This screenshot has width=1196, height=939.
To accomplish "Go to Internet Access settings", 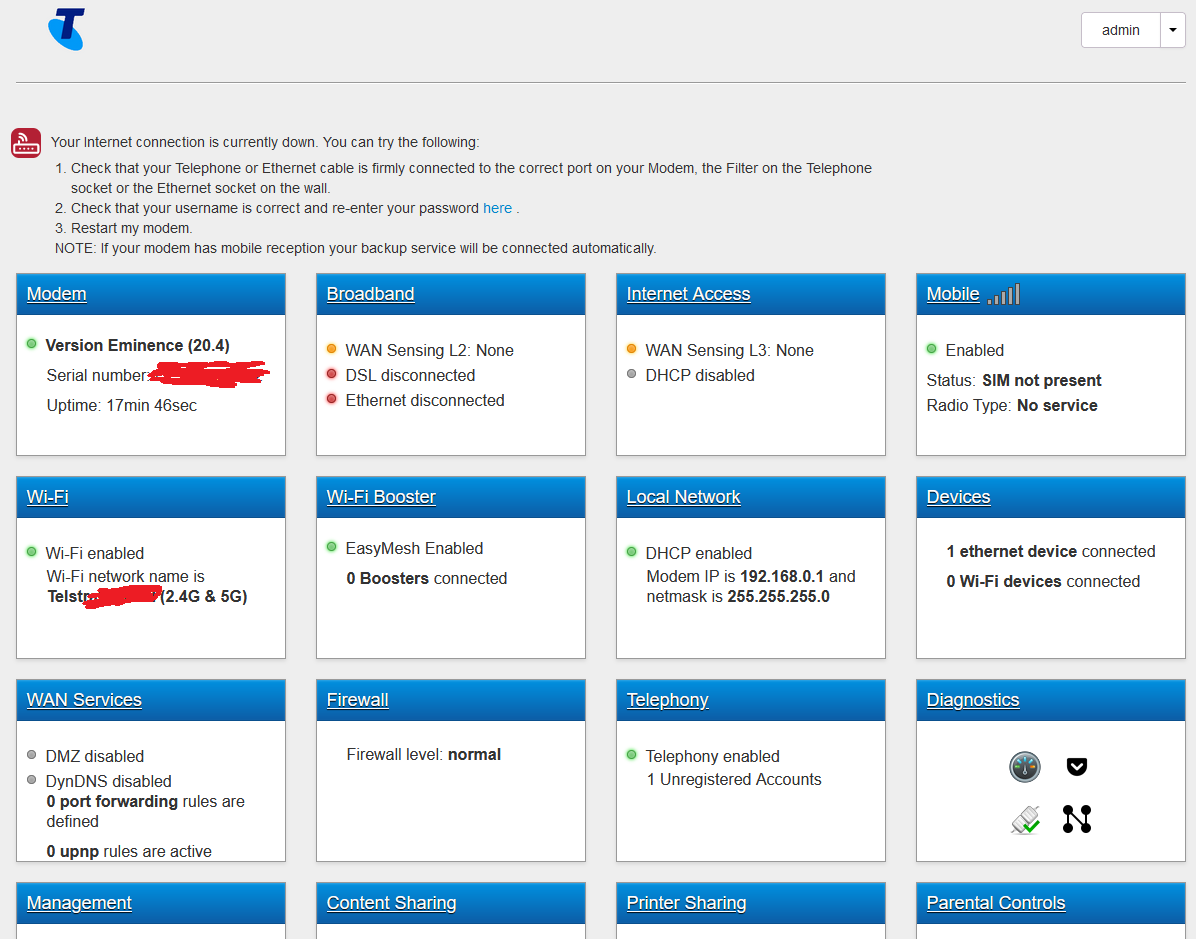I will [x=689, y=294].
